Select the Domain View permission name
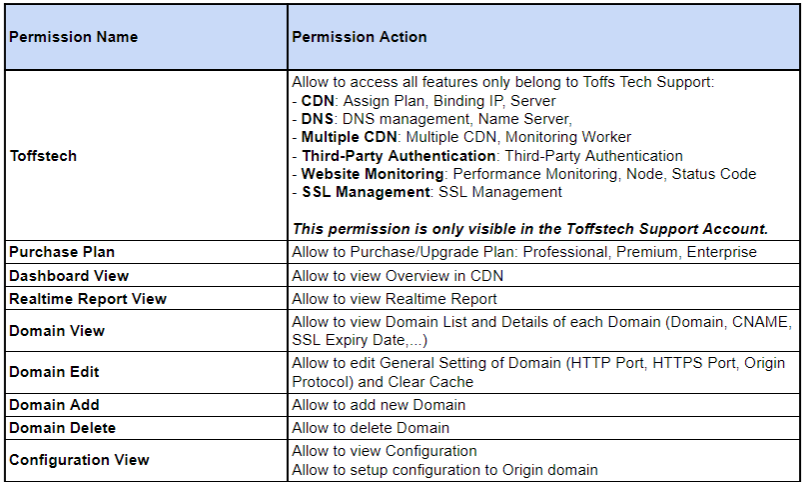This screenshot has height=485, width=805. pyautogui.click(x=57, y=330)
